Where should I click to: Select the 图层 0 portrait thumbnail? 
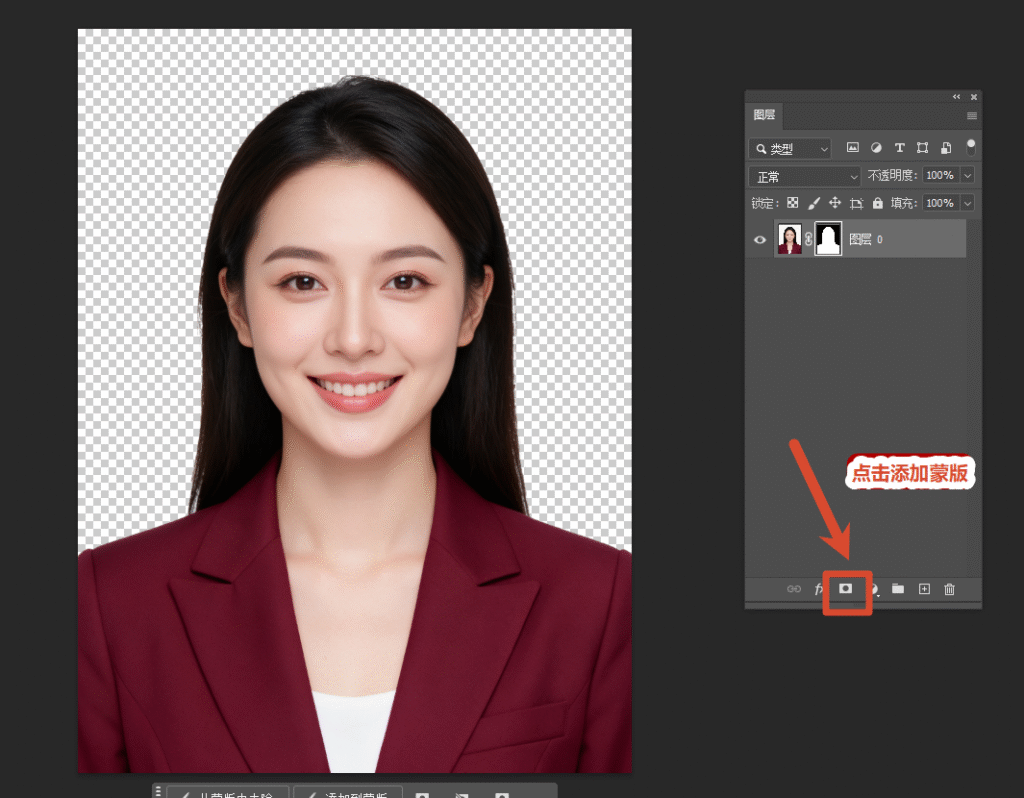coord(790,239)
